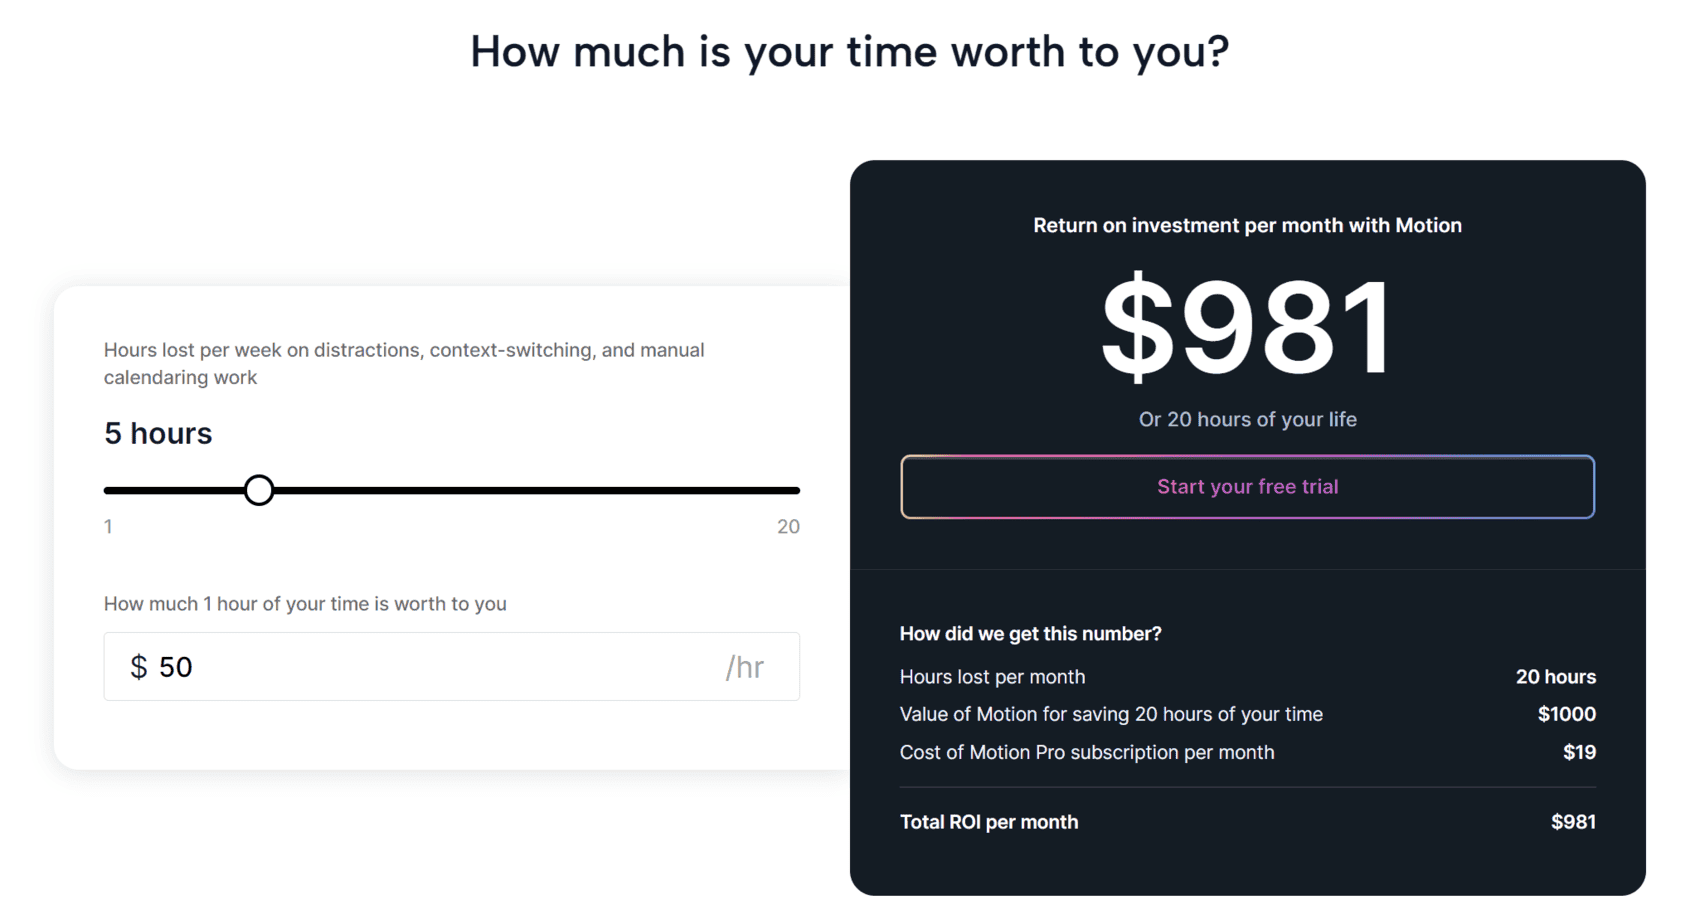The height and width of the screenshot is (924, 1695).
Task: Click the How much is your time worth heading
Action: coord(848,51)
